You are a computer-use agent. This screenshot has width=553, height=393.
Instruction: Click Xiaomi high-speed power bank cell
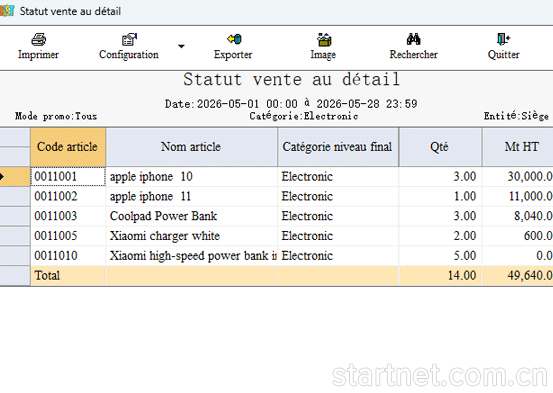(191, 255)
